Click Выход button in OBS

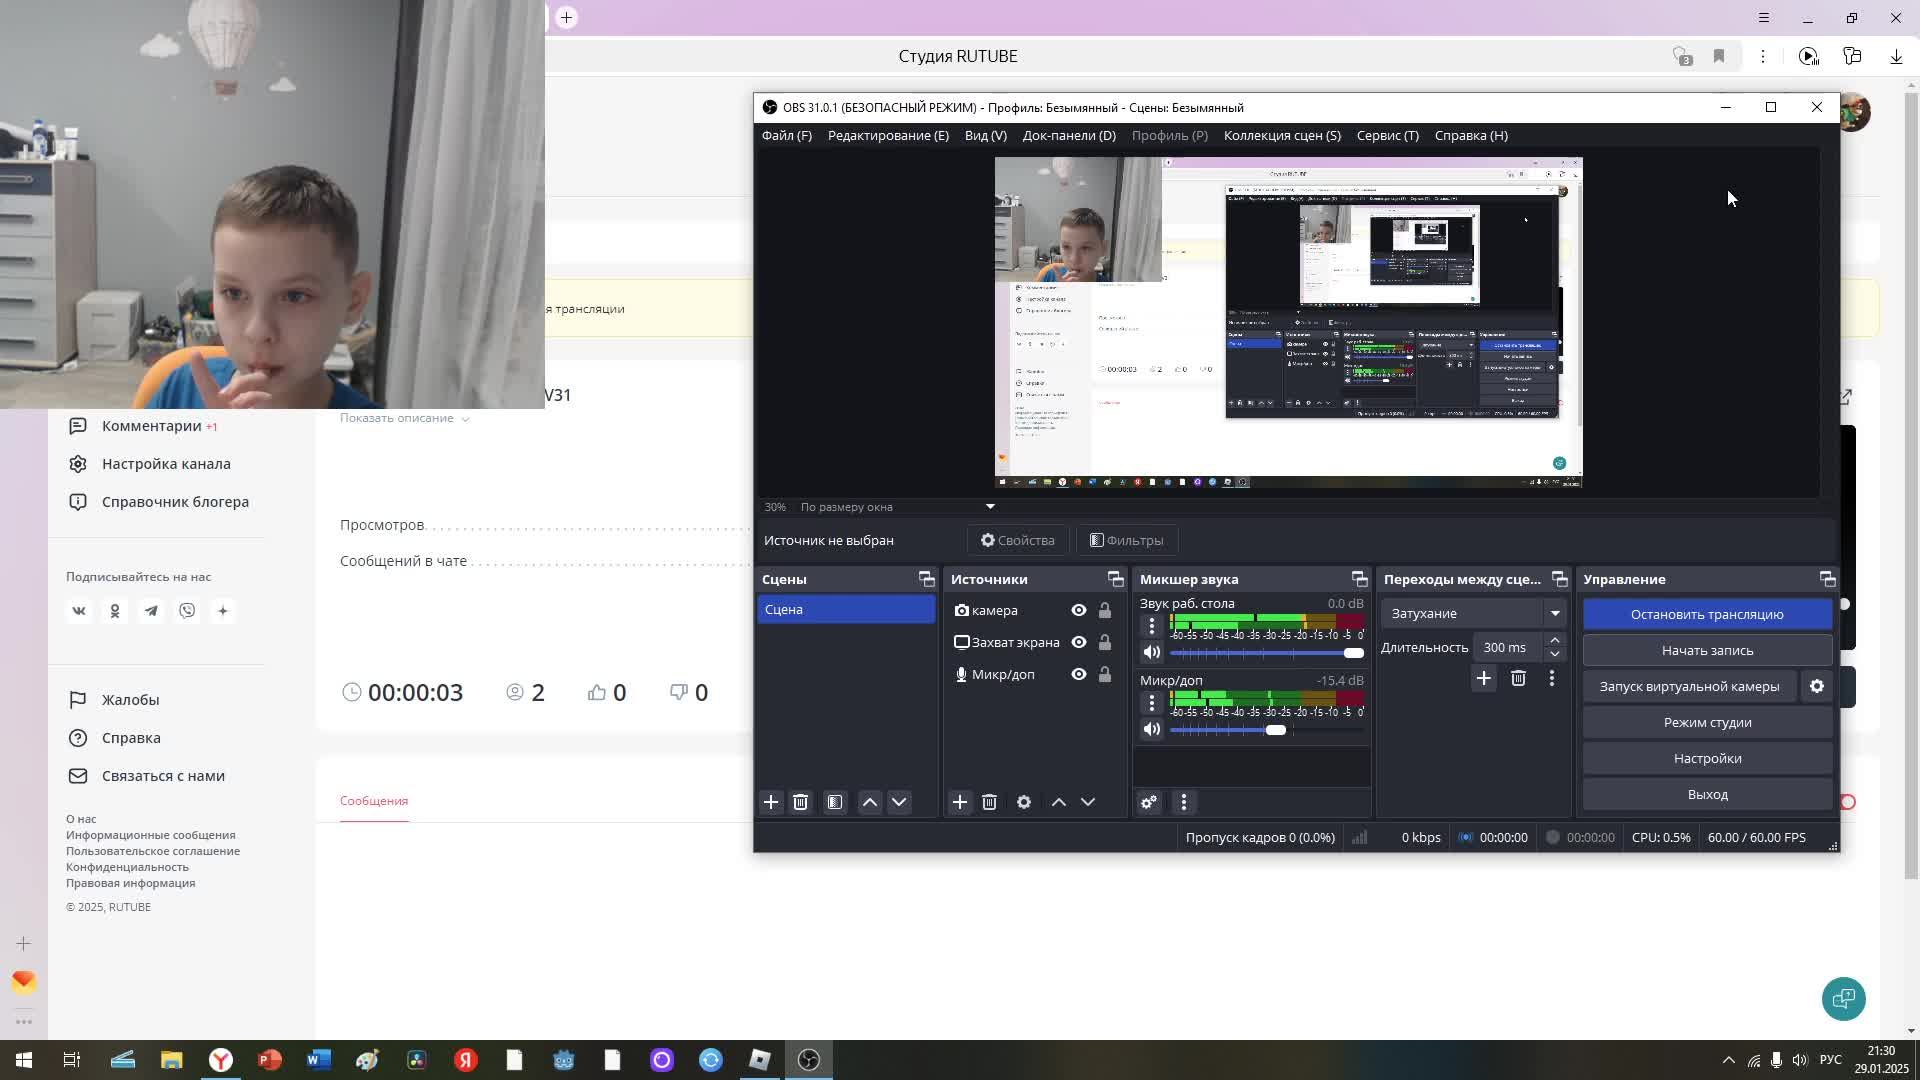point(1707,794)
